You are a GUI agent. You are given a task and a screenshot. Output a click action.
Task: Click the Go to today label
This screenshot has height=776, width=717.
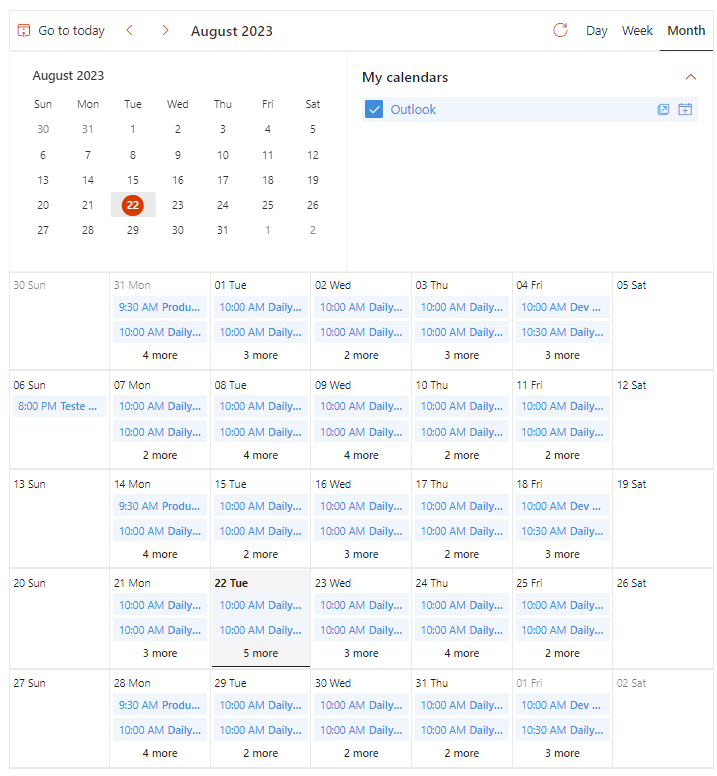(x=71, y=31)
